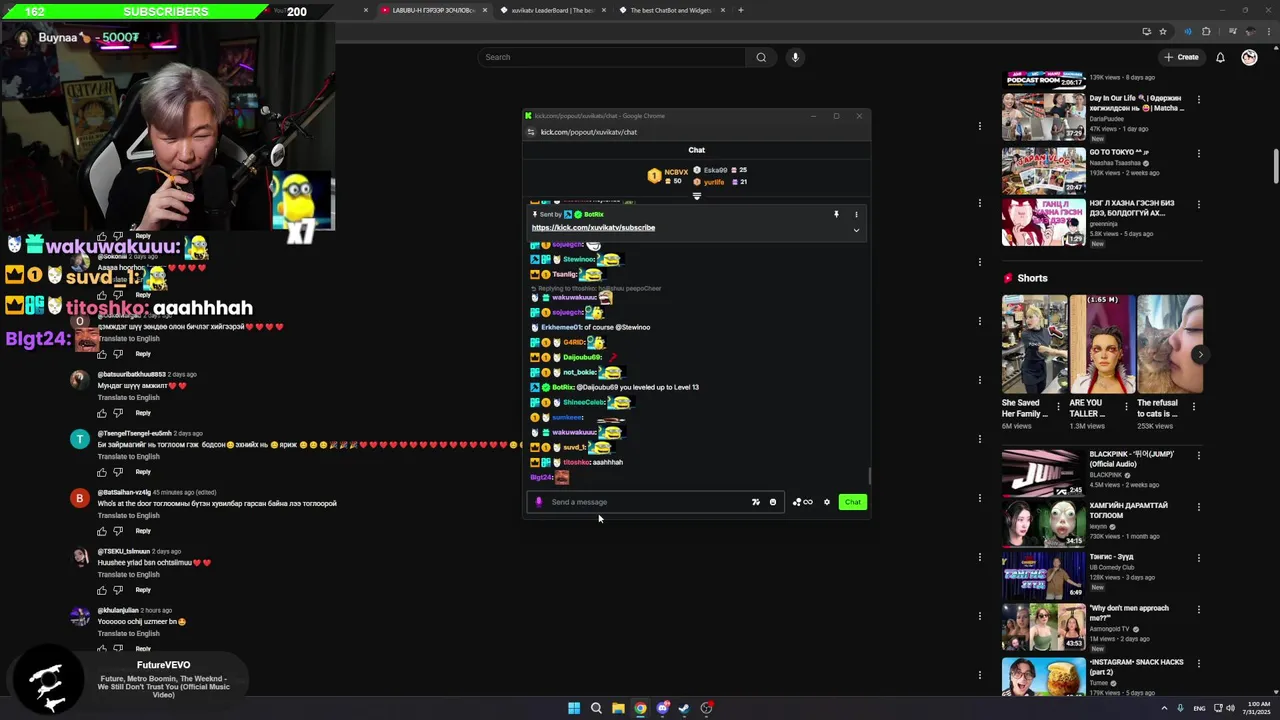
Task: Show next Shorts with the arrow button
Action: point(1200,354)
